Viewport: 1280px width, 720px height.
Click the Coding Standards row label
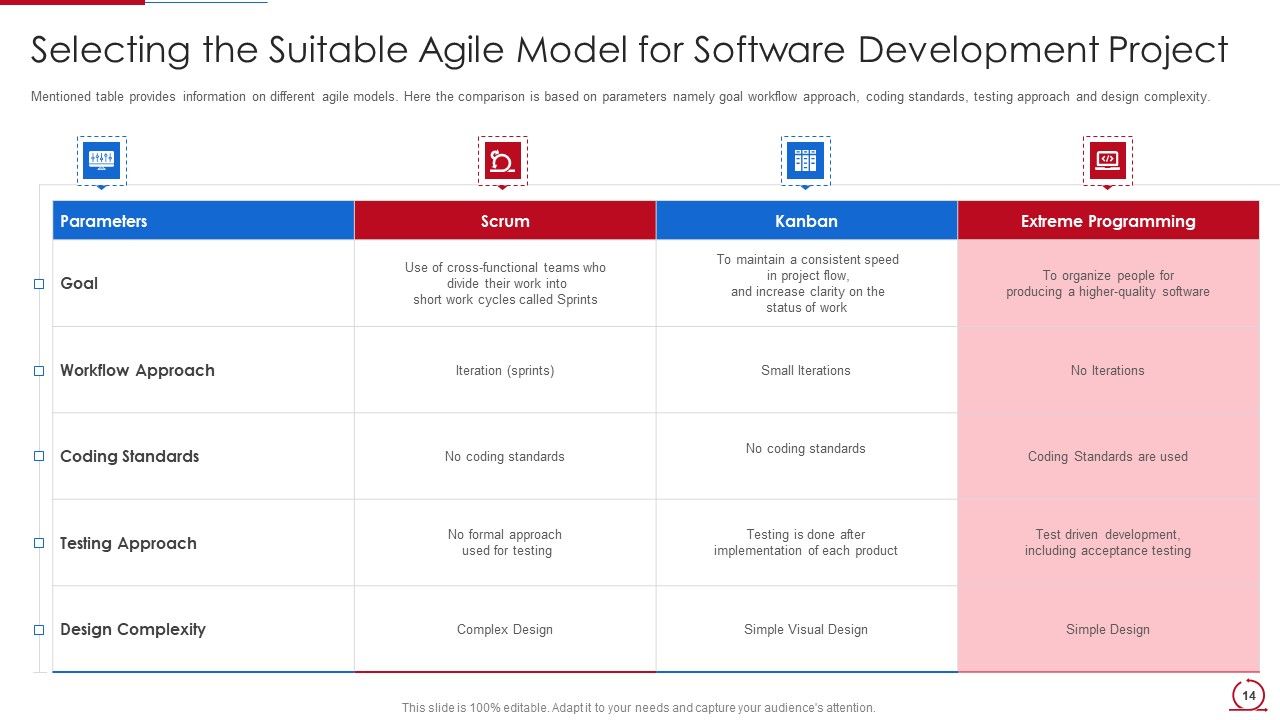(x=129, y=456)
